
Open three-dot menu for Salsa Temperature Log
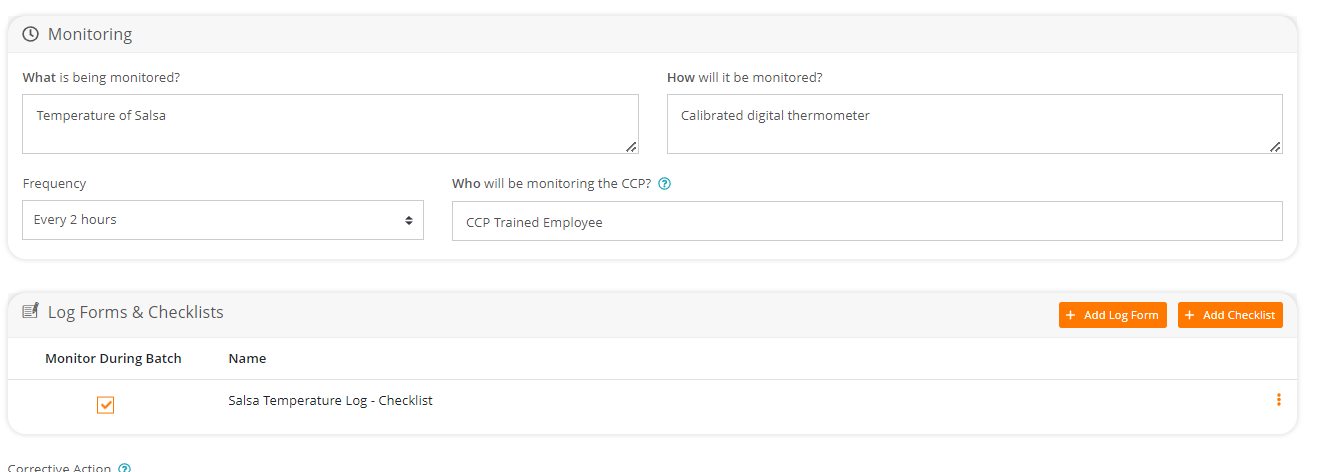coord(1278,400)
